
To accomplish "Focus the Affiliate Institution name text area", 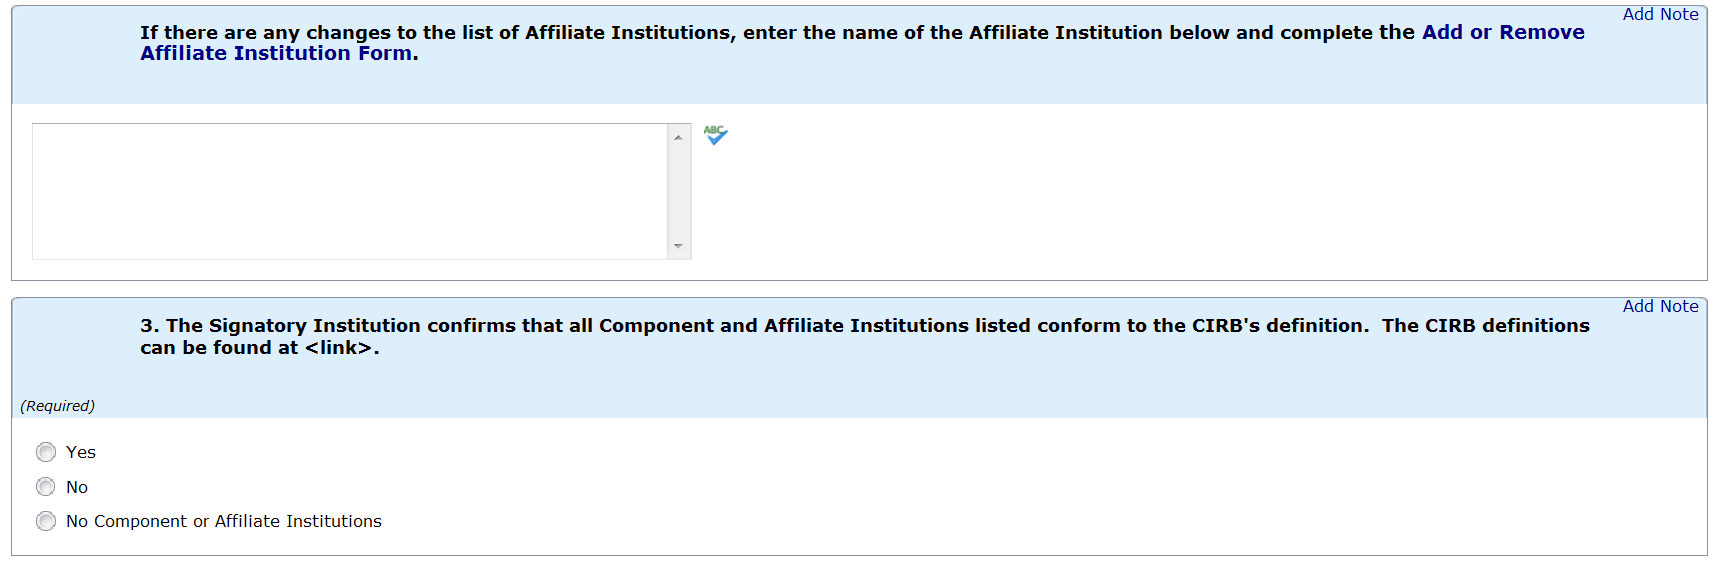I will [350, 191].
